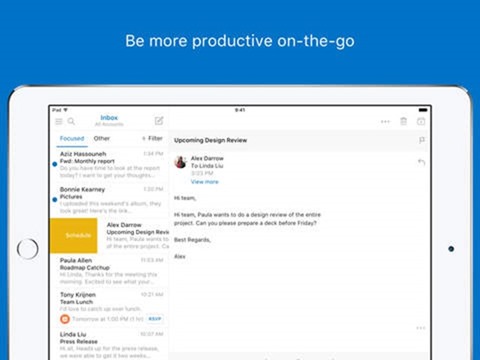Open Paula Allen Roadmap Catchup email
The height and width of the screenshot is (360, 480).
point(109,271)
